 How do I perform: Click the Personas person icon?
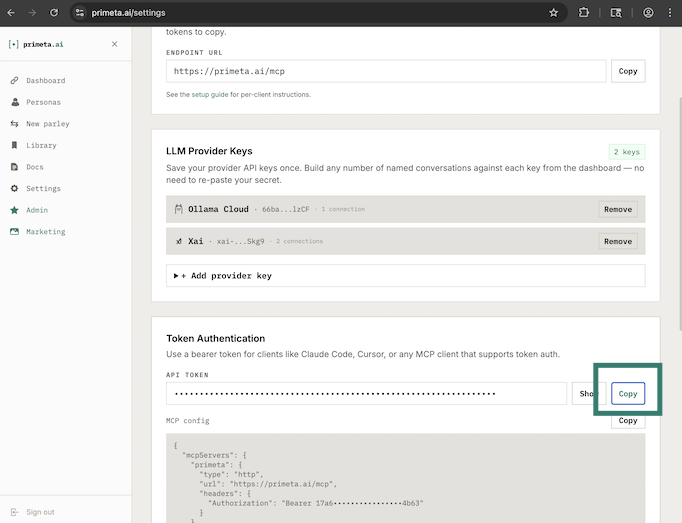click(15, 102)
